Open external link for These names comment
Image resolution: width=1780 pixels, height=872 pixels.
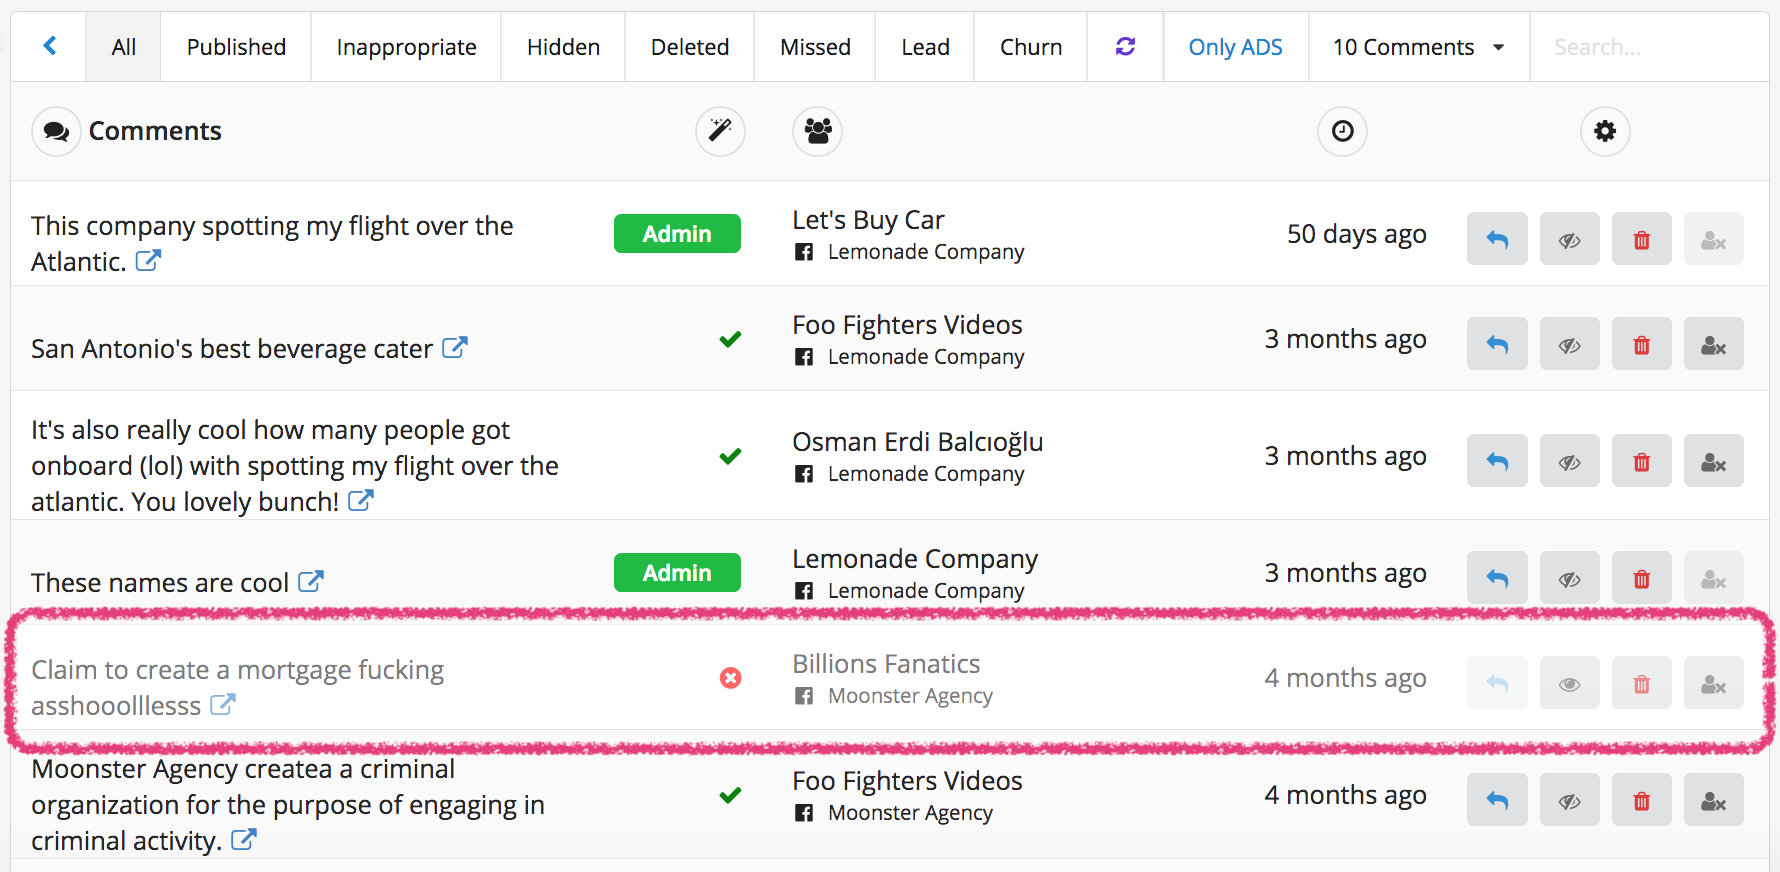(311, 582)
